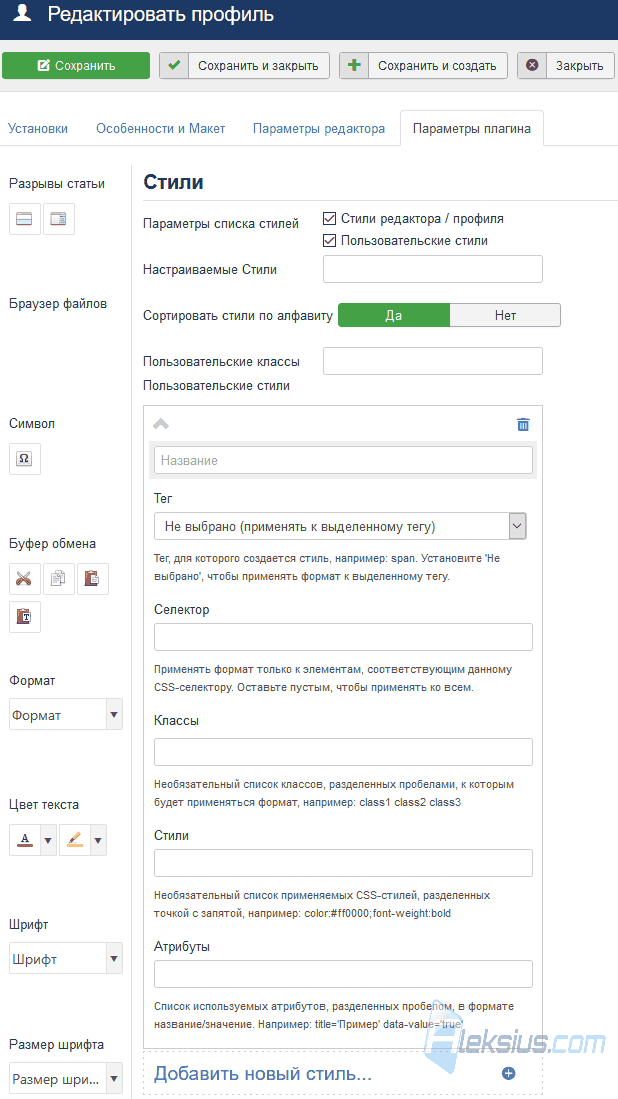Open the Параметры редактора tab
Screen dimensions: 618x1099
click(319, 128)
